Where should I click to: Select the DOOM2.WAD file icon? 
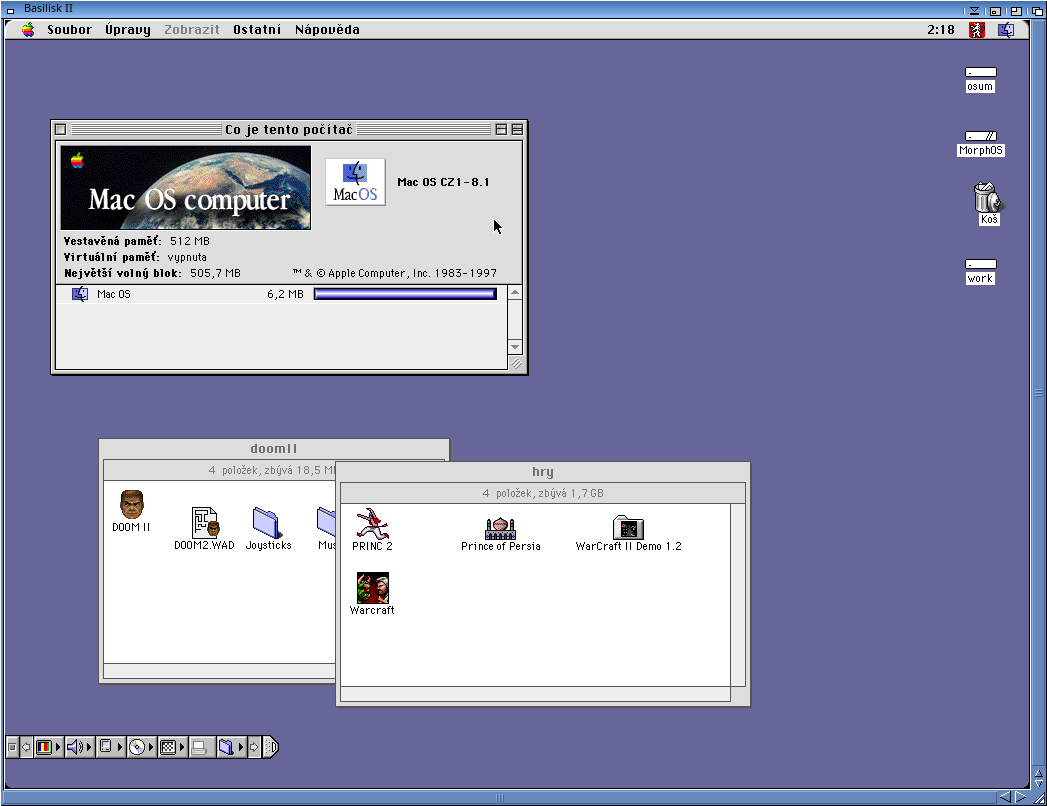pyautogui.click(x=205, y=522)
